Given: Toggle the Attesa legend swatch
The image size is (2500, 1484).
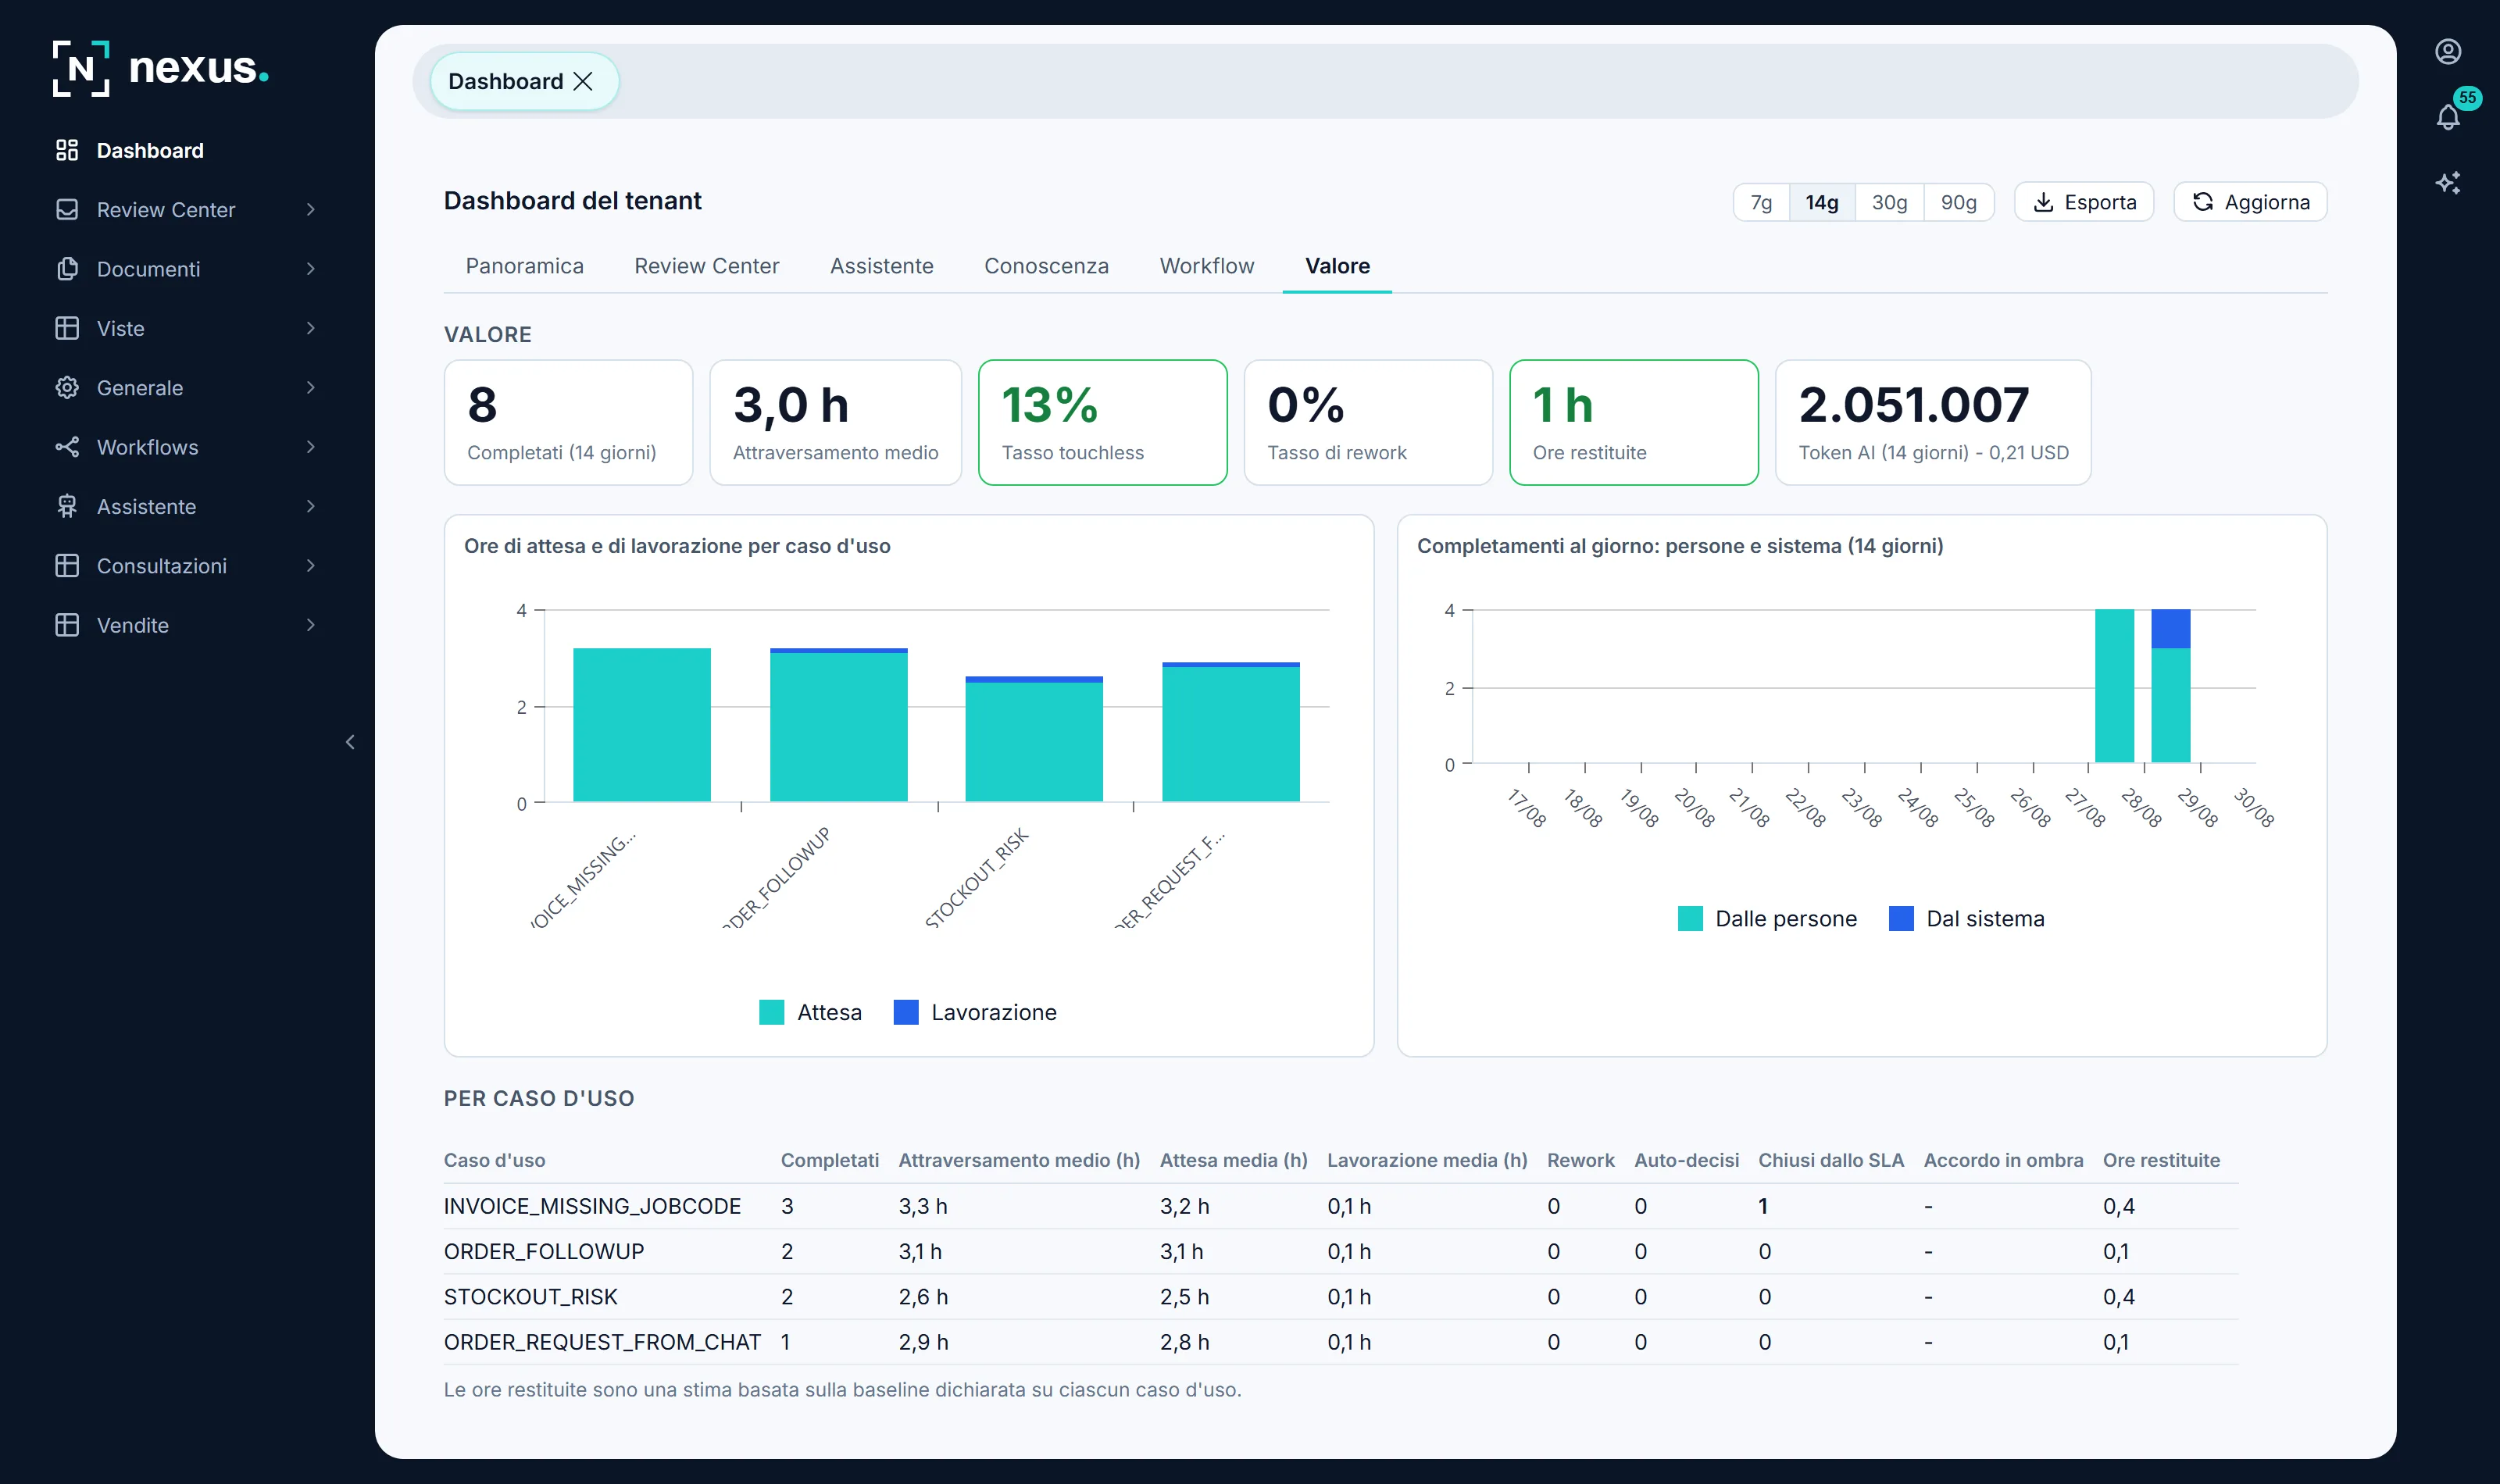Looking at the screenshot, I should (771, 1012).
